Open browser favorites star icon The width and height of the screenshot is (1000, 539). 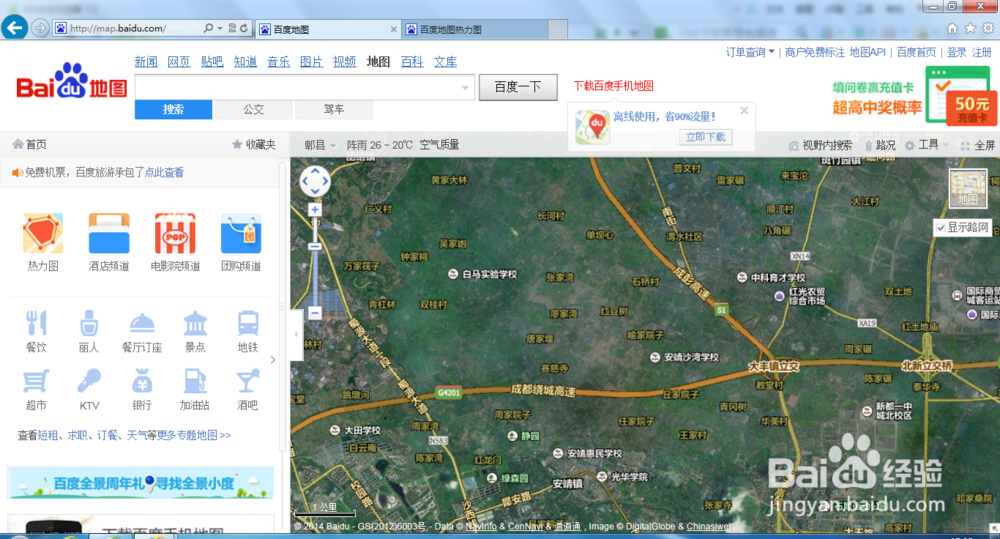tap(970, 28)
